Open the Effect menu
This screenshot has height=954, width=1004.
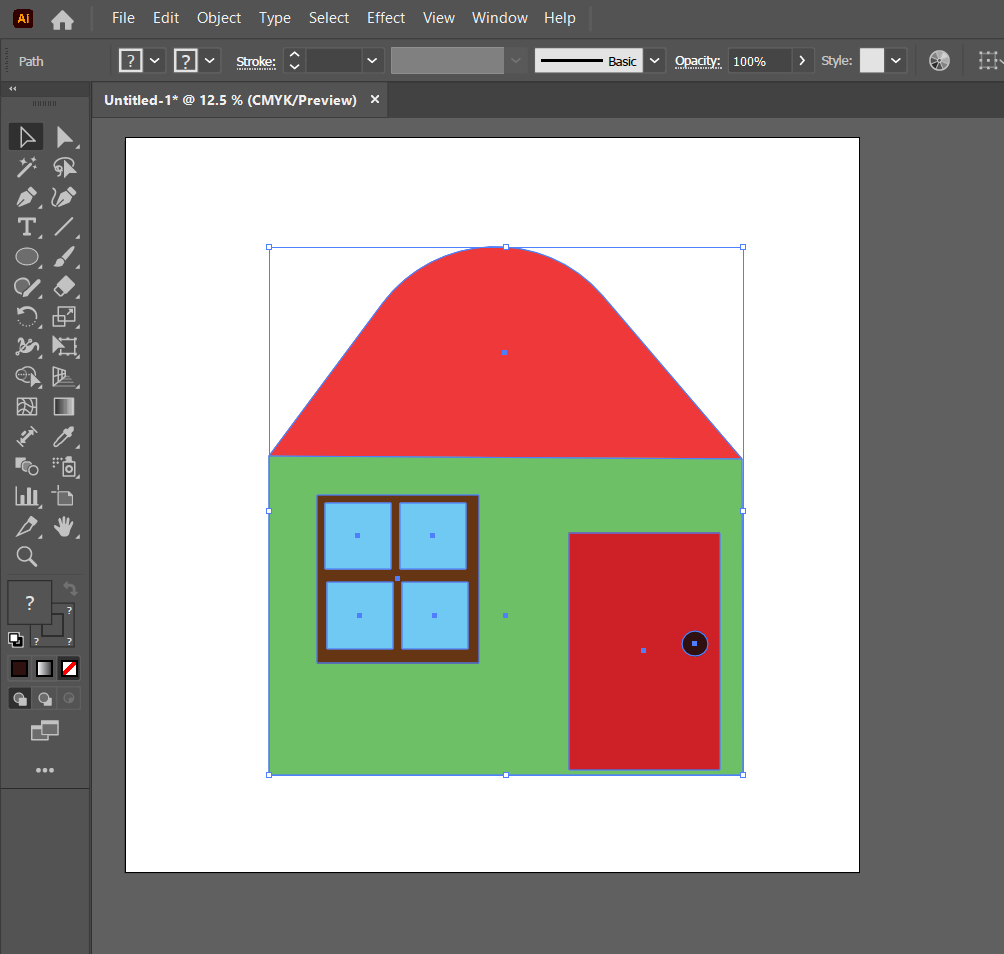pyautogui.click(x=385, y=18)
